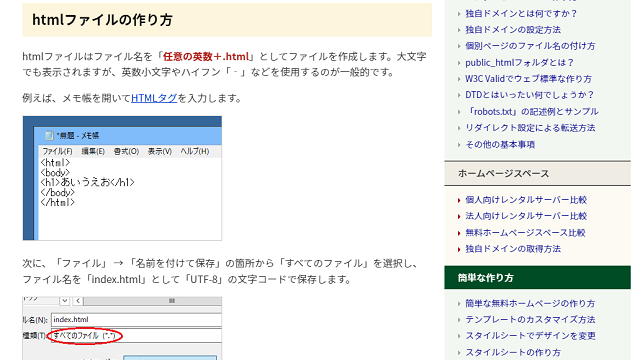
Task: Open 簡単な無料ホームページの作り方 link
Action: (530, 303)
